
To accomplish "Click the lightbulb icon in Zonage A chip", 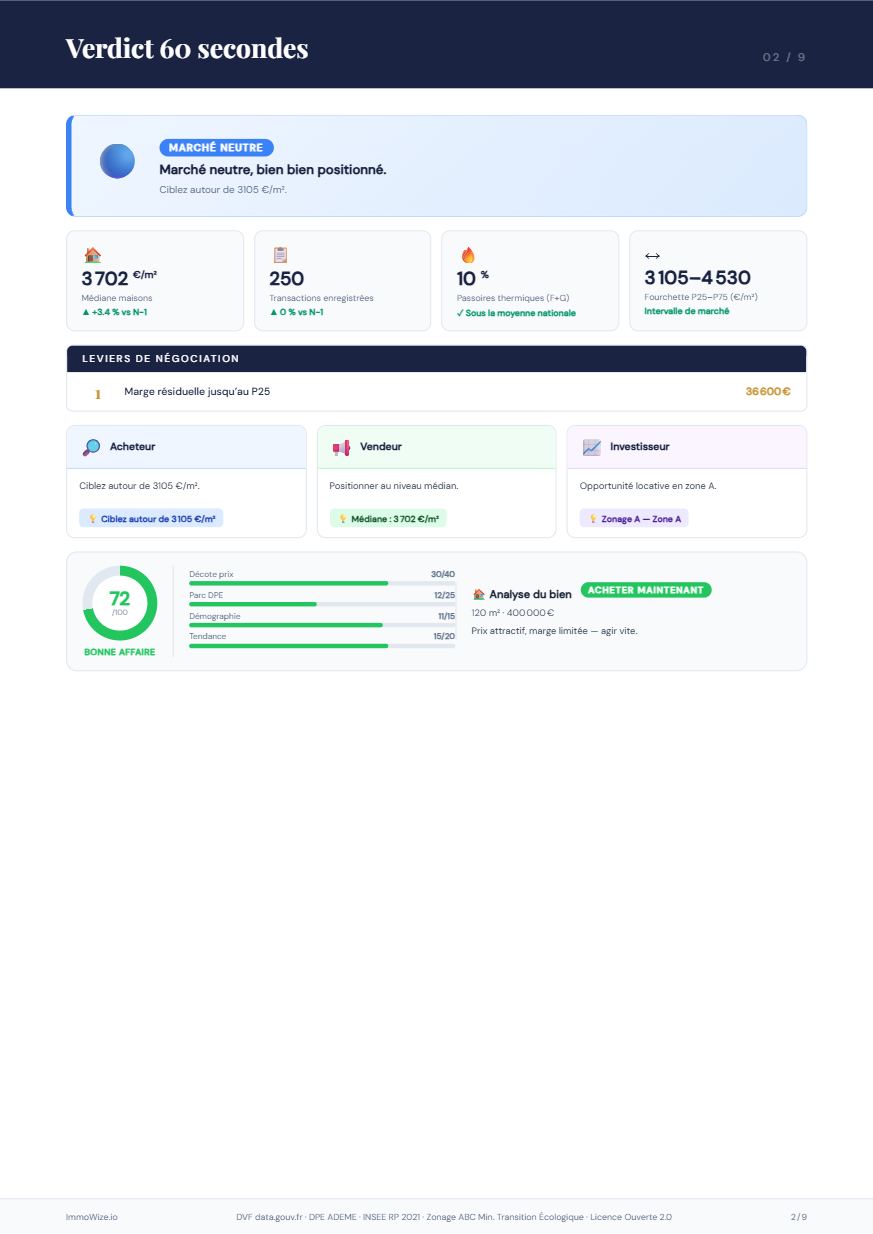I will [x=593, y=519].
